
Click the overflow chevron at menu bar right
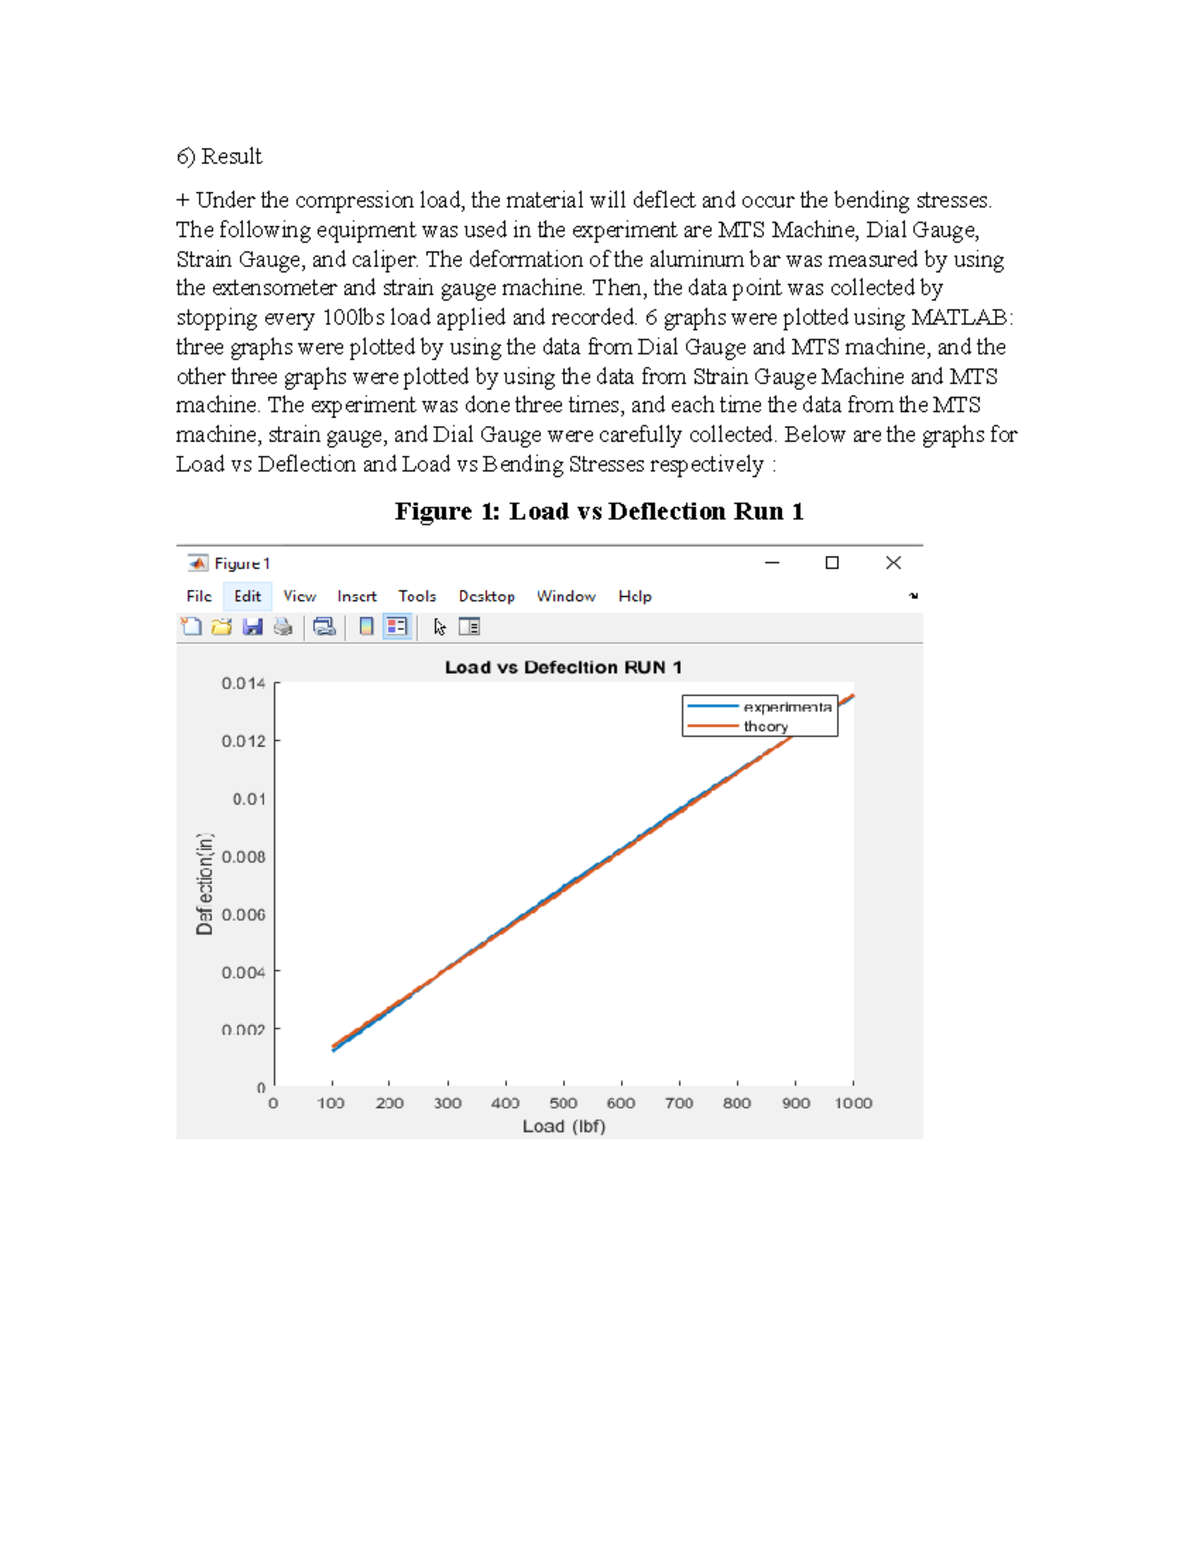tap(912, 596)
